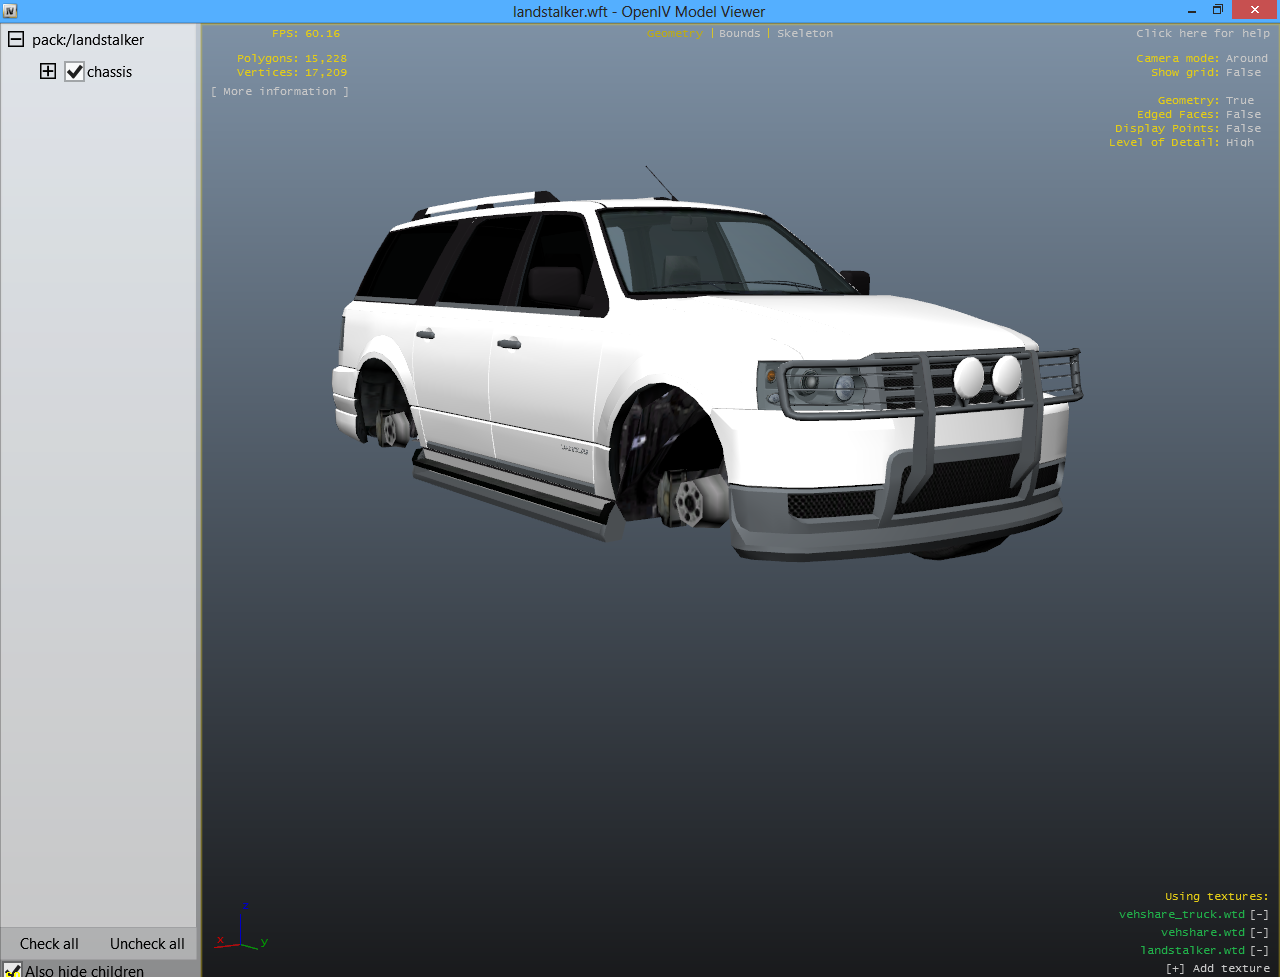This screenshot has width=1280, height=977.
Task: Click the XYZ axis gizmo
Action: tap(243, 929)
